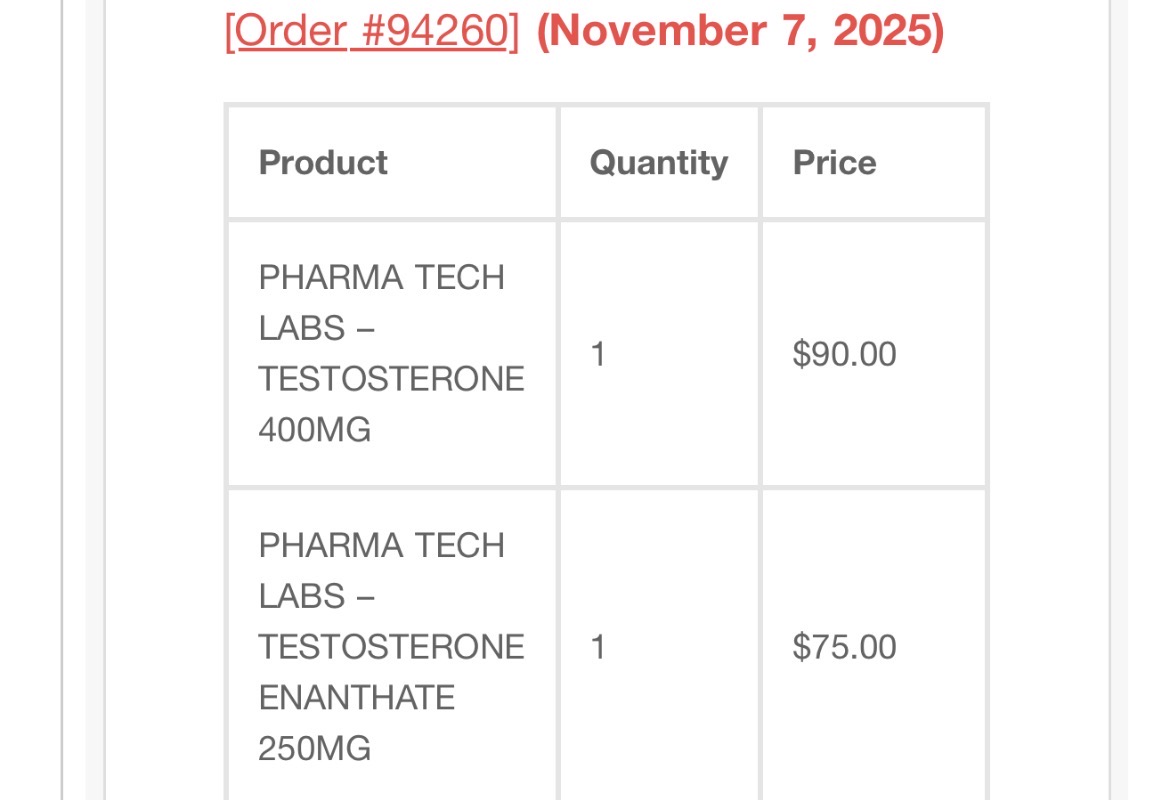Click TESTOSTERONE word above 400MG
The height and width of the screenshot is (800, 1170).
[x=391, y=379]
